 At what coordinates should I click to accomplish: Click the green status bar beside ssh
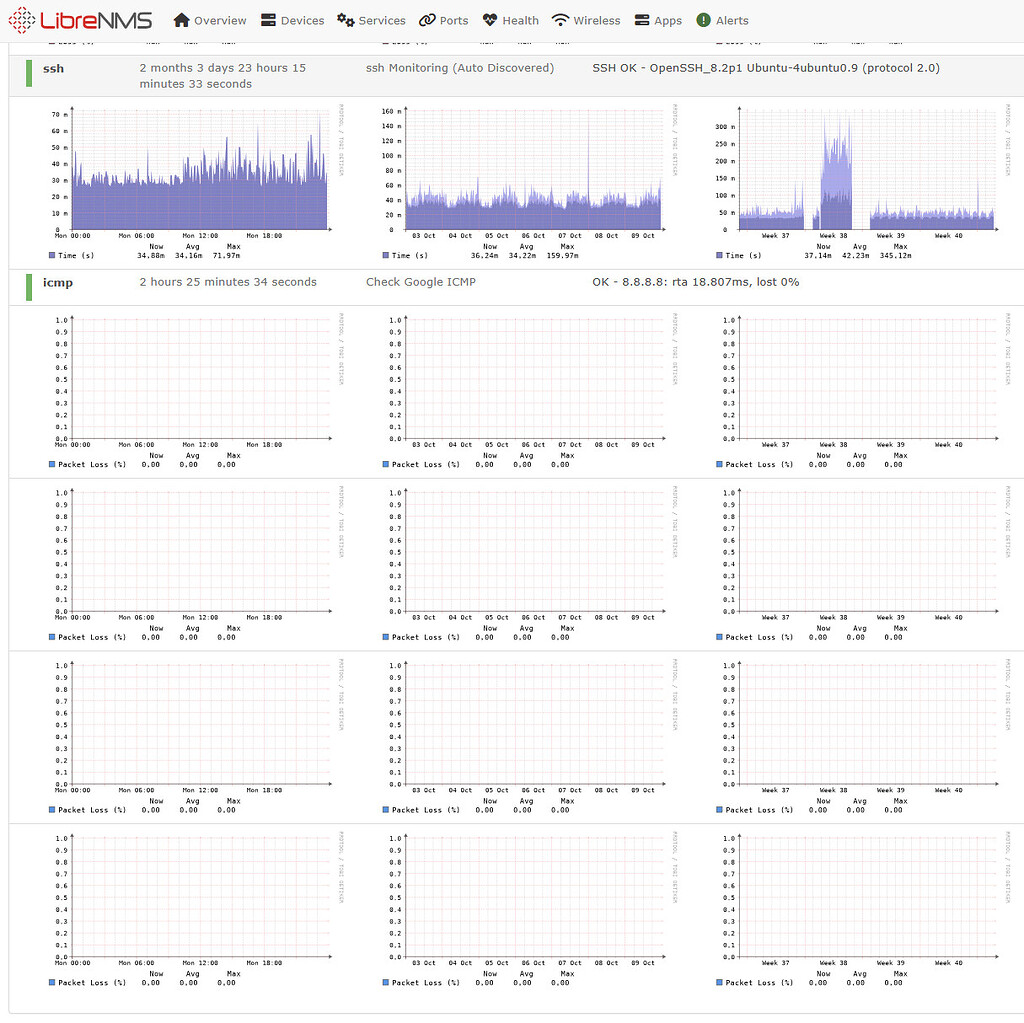coord(28,75)
